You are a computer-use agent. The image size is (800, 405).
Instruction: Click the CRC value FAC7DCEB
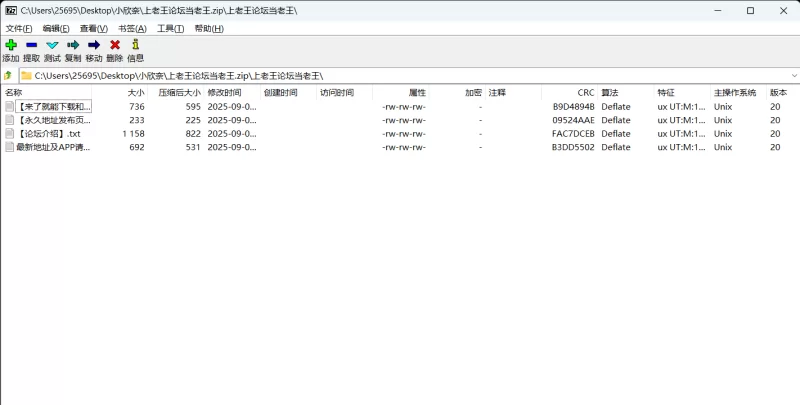click(573, 134)
